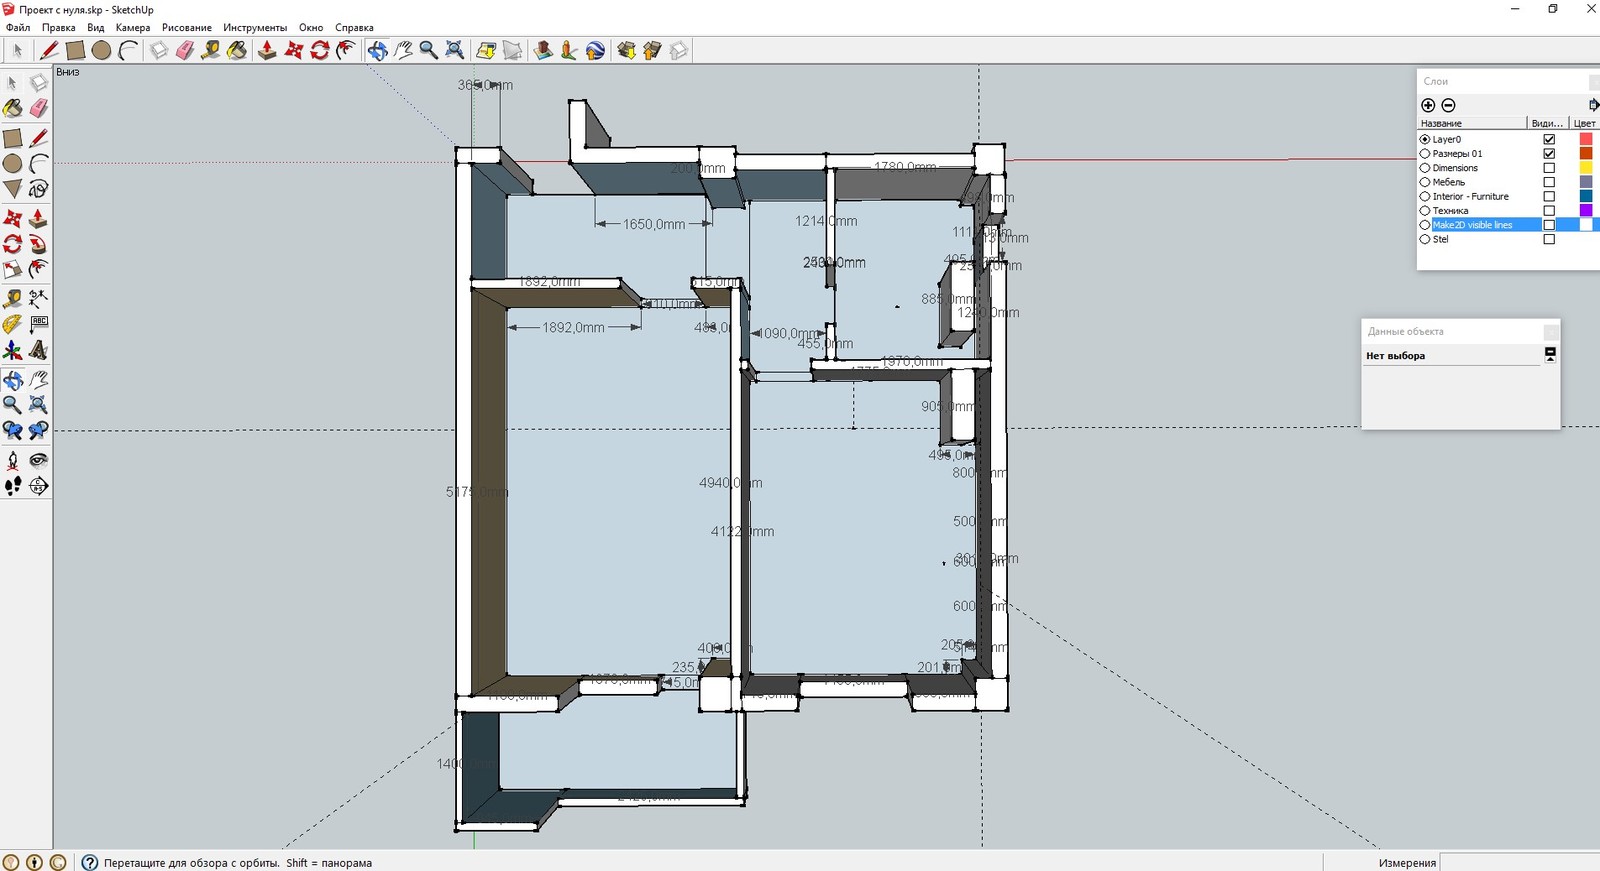Select the Walk footprints tool

point(13,486)
